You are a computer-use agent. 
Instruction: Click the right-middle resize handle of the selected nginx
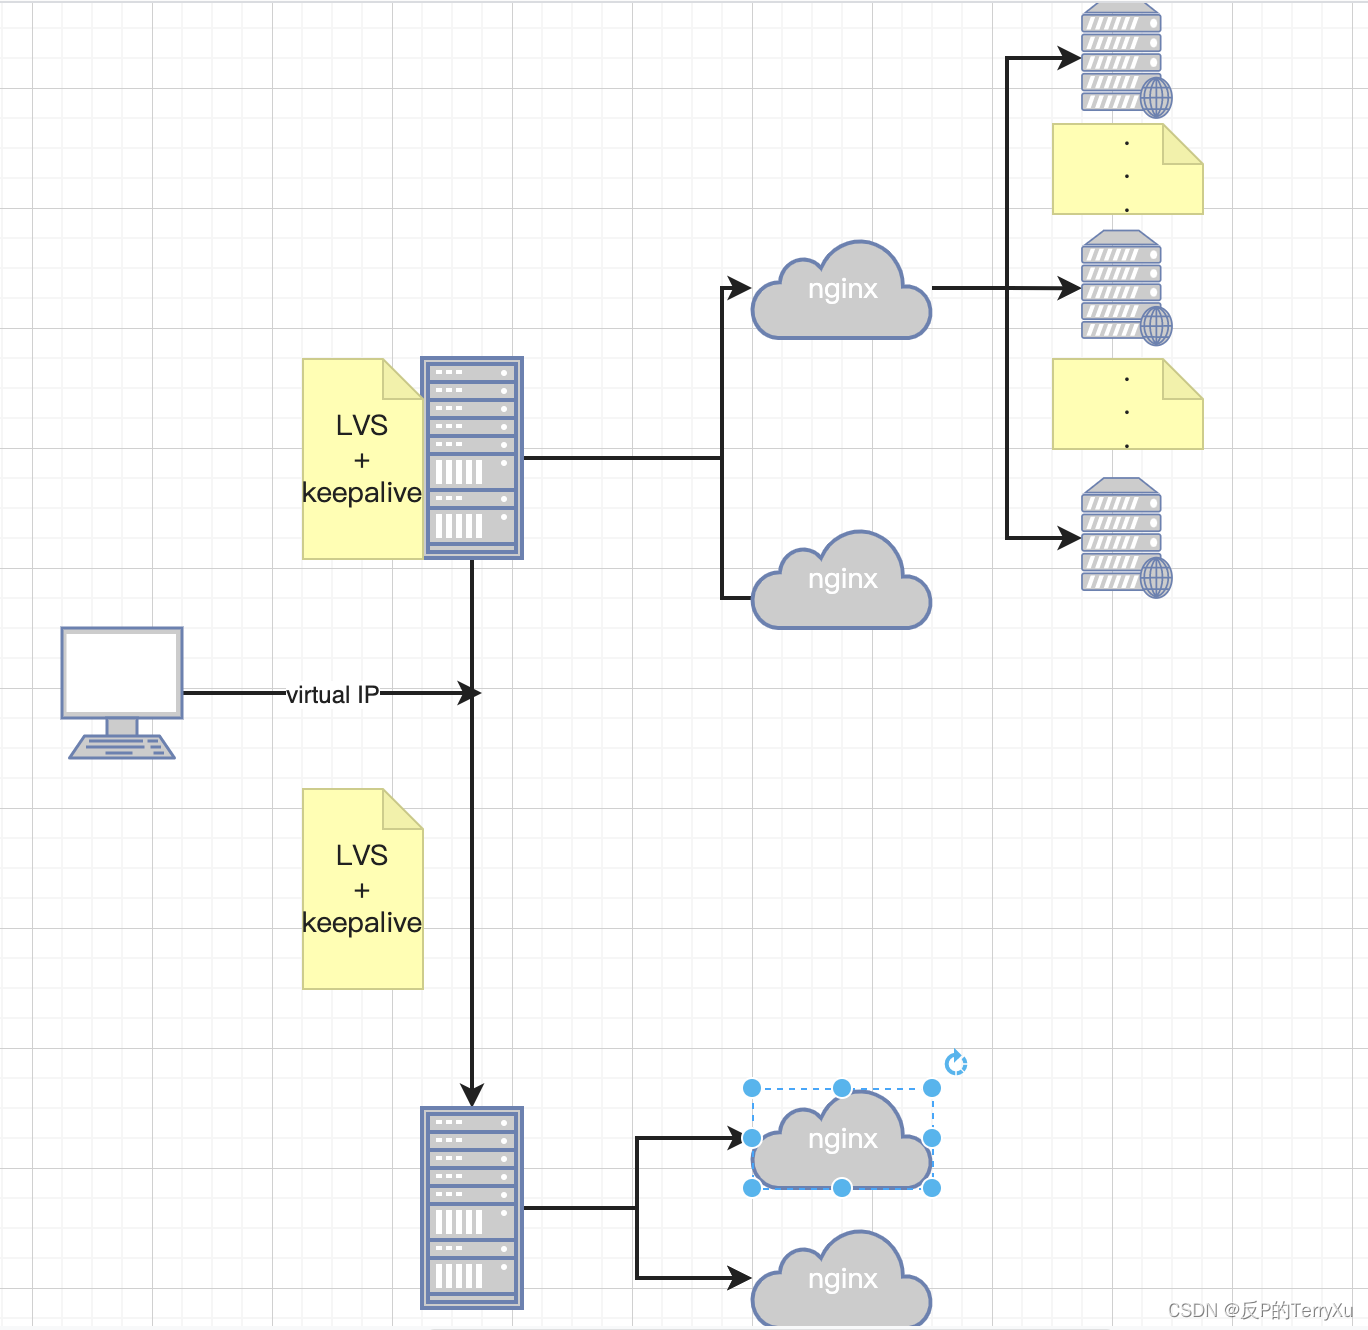coord(932,1138)
